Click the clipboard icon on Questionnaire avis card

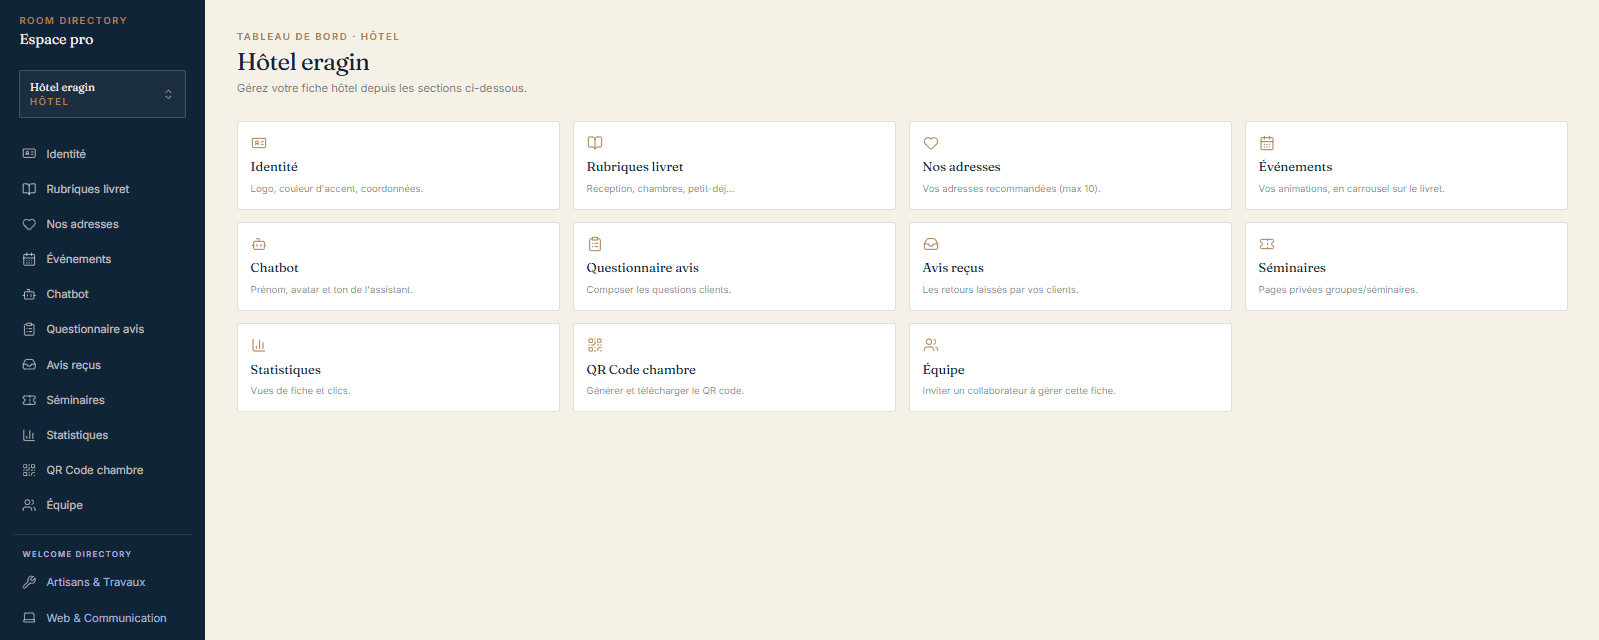[595, 244]
